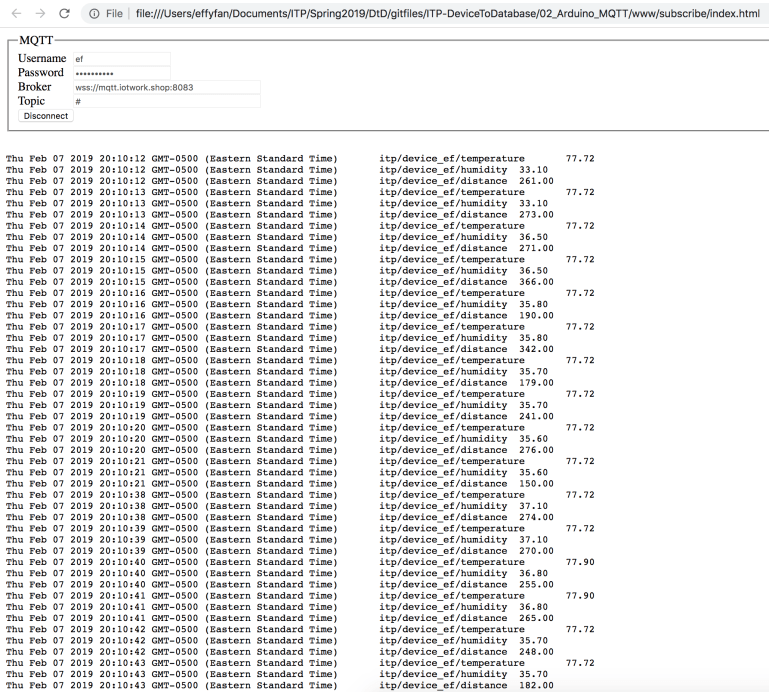Open the site info icon beside File

pos(94,14)
